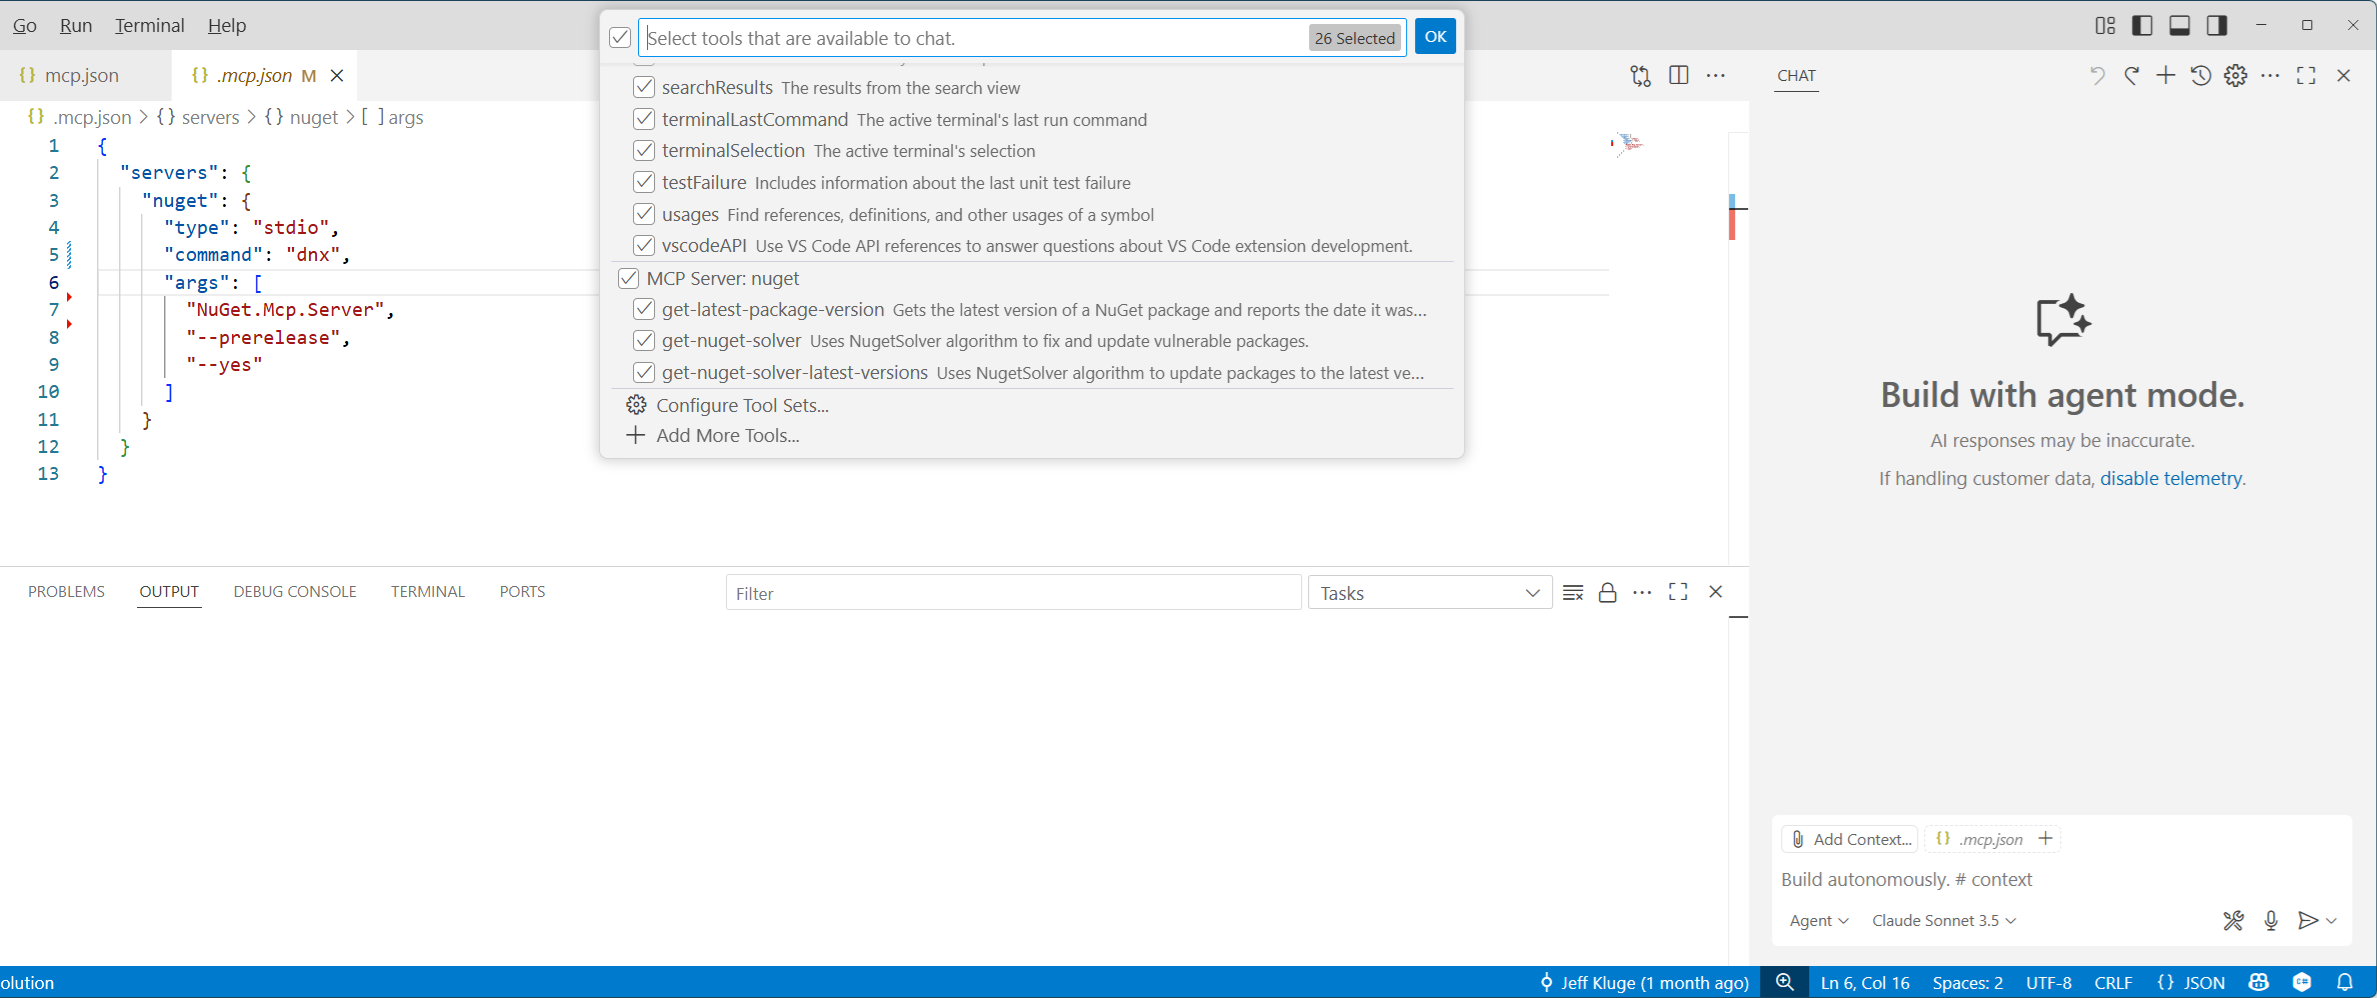2377x998 pixels.
Task: Uncheck get-nuget-solver-latest-versions tool
Action: (644, 372)
